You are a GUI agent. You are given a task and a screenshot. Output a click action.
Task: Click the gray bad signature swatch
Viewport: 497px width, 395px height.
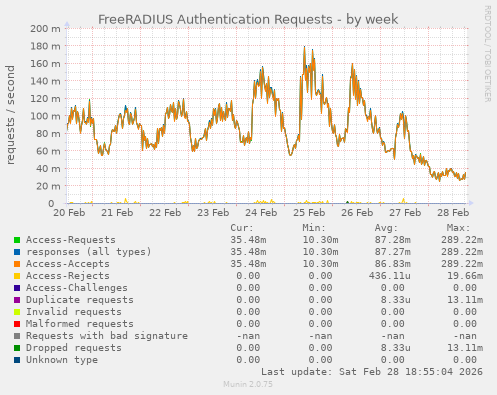(17, 336)
